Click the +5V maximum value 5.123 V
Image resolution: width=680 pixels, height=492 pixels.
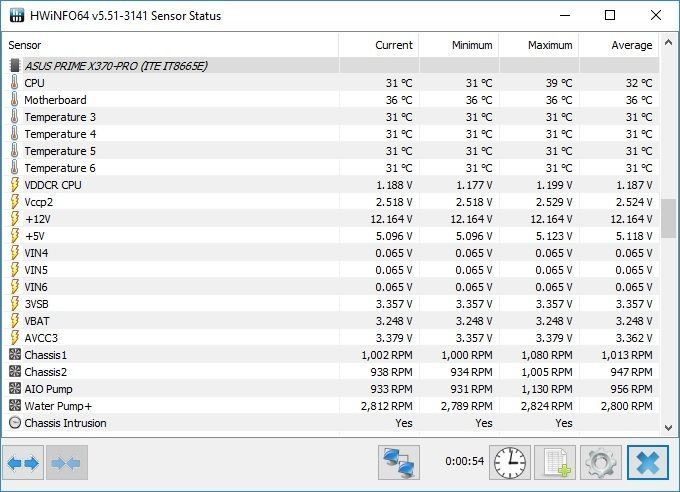pyautogui.click(x=554, y=236)
